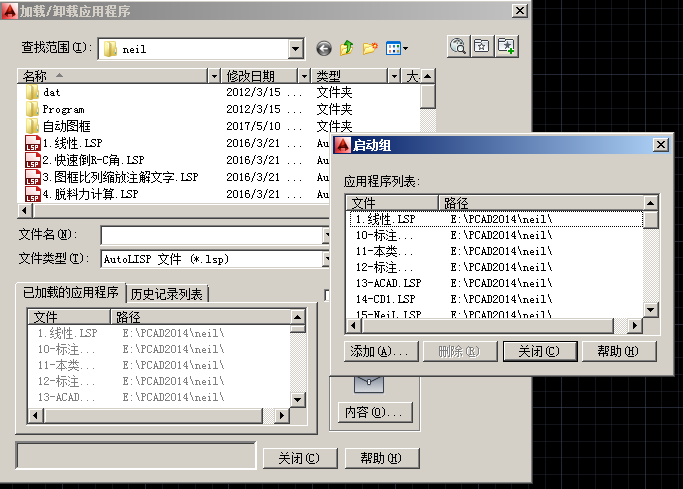Click 添加(A)... button in 启动组 dialog

click(x=381, y=351)
